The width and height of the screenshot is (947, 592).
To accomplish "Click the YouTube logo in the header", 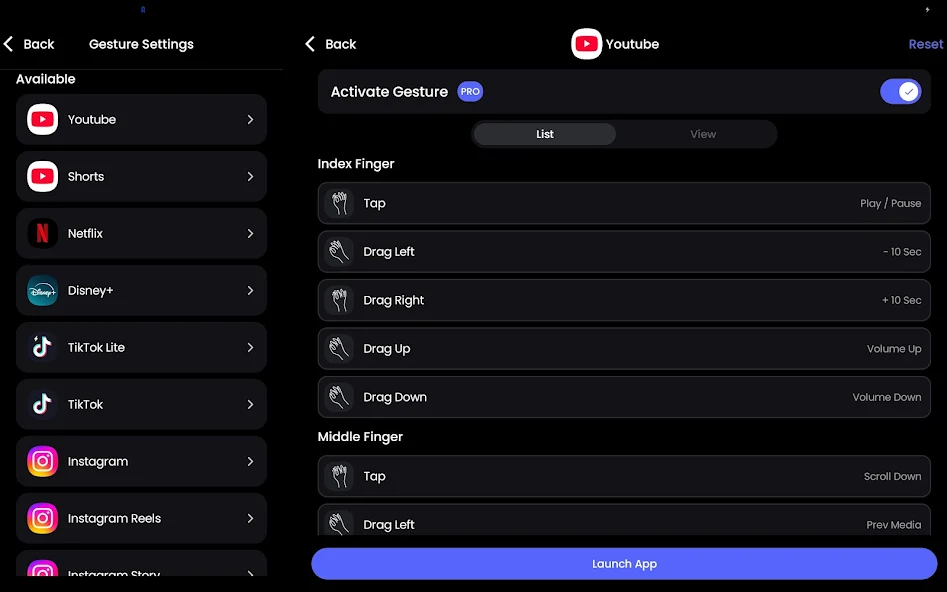I will [586, 44].
